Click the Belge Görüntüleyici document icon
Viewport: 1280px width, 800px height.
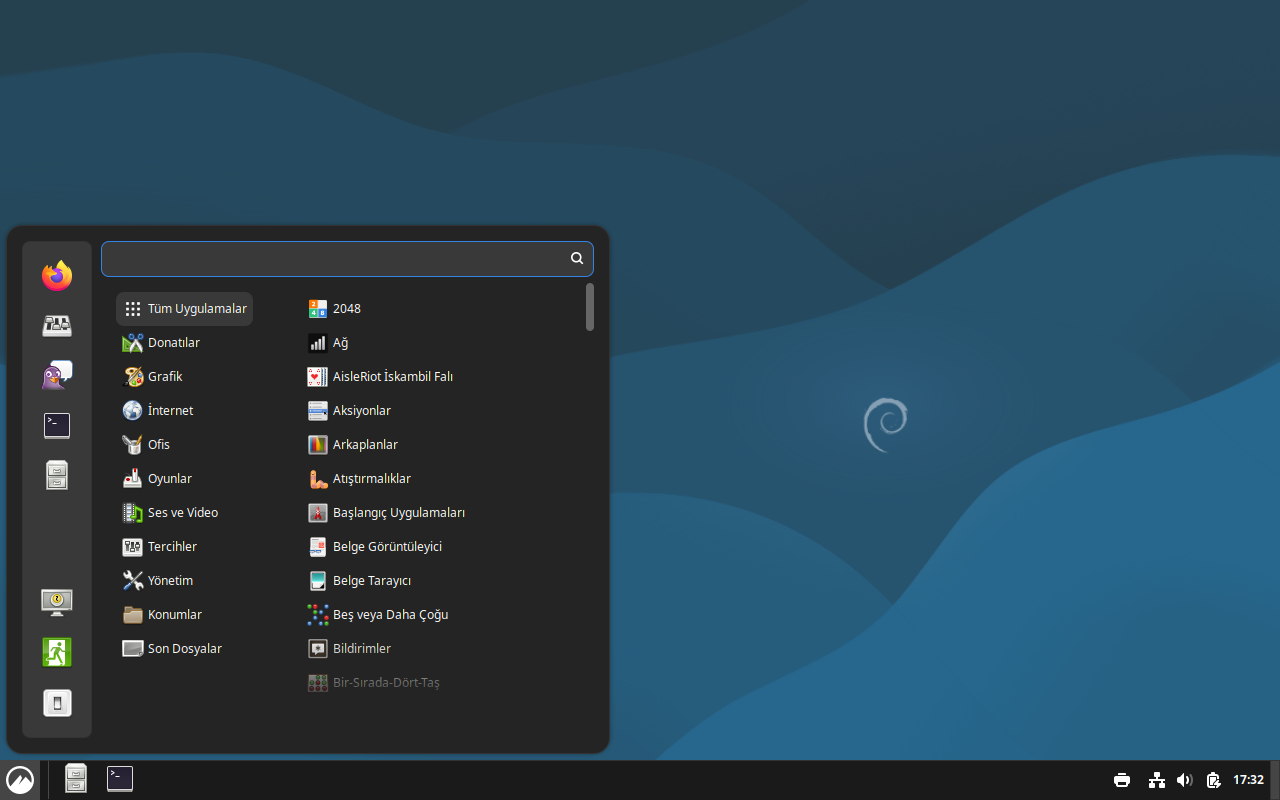(318, 547)
